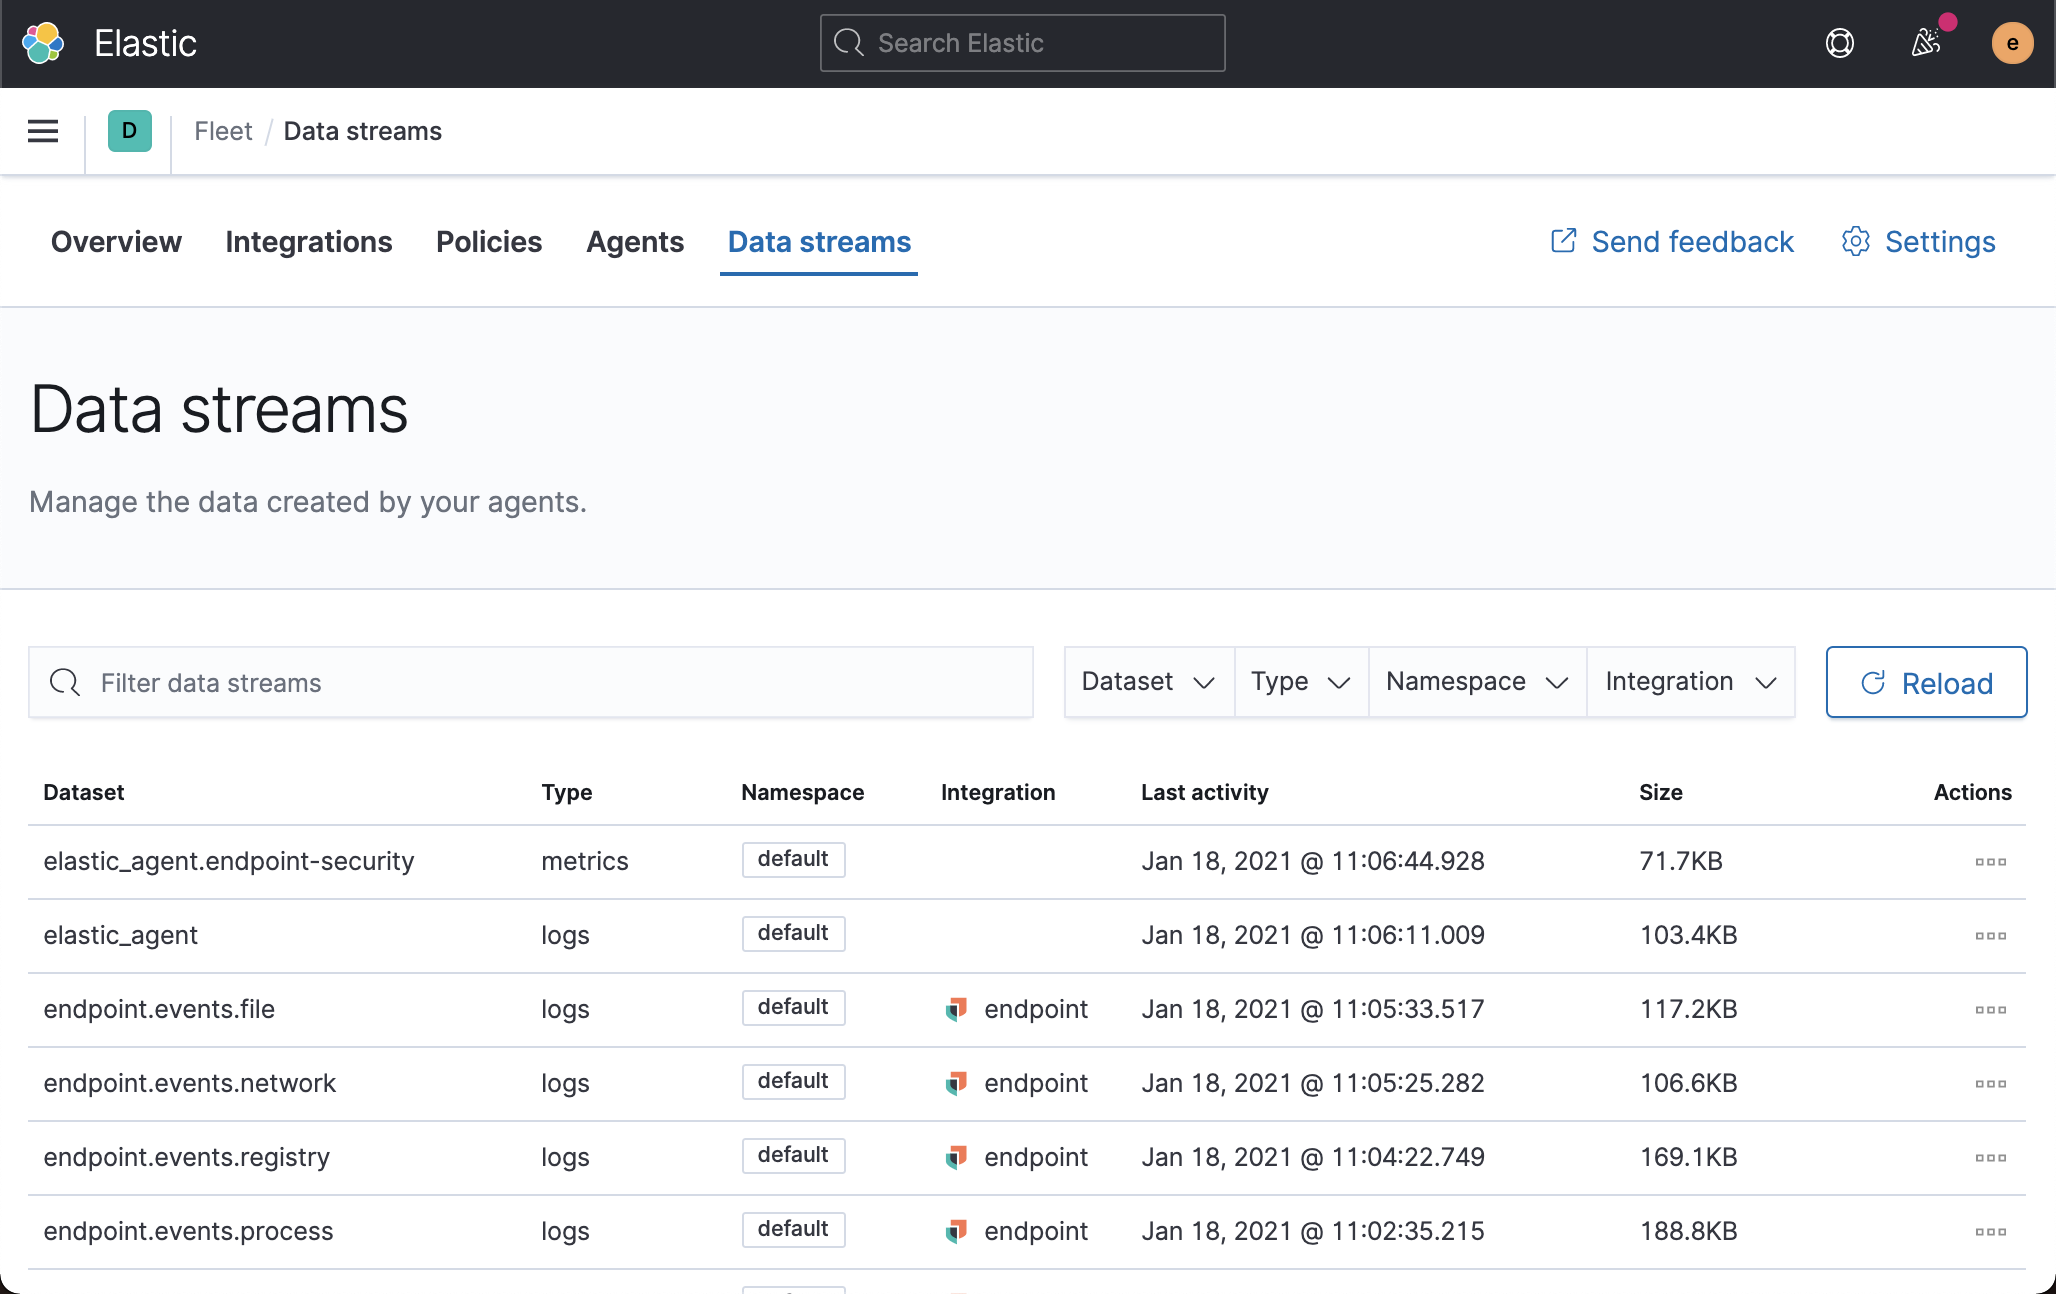Click into the Filter data streams field
The image size is (2056, 1294).
click(x=530, y=682)
